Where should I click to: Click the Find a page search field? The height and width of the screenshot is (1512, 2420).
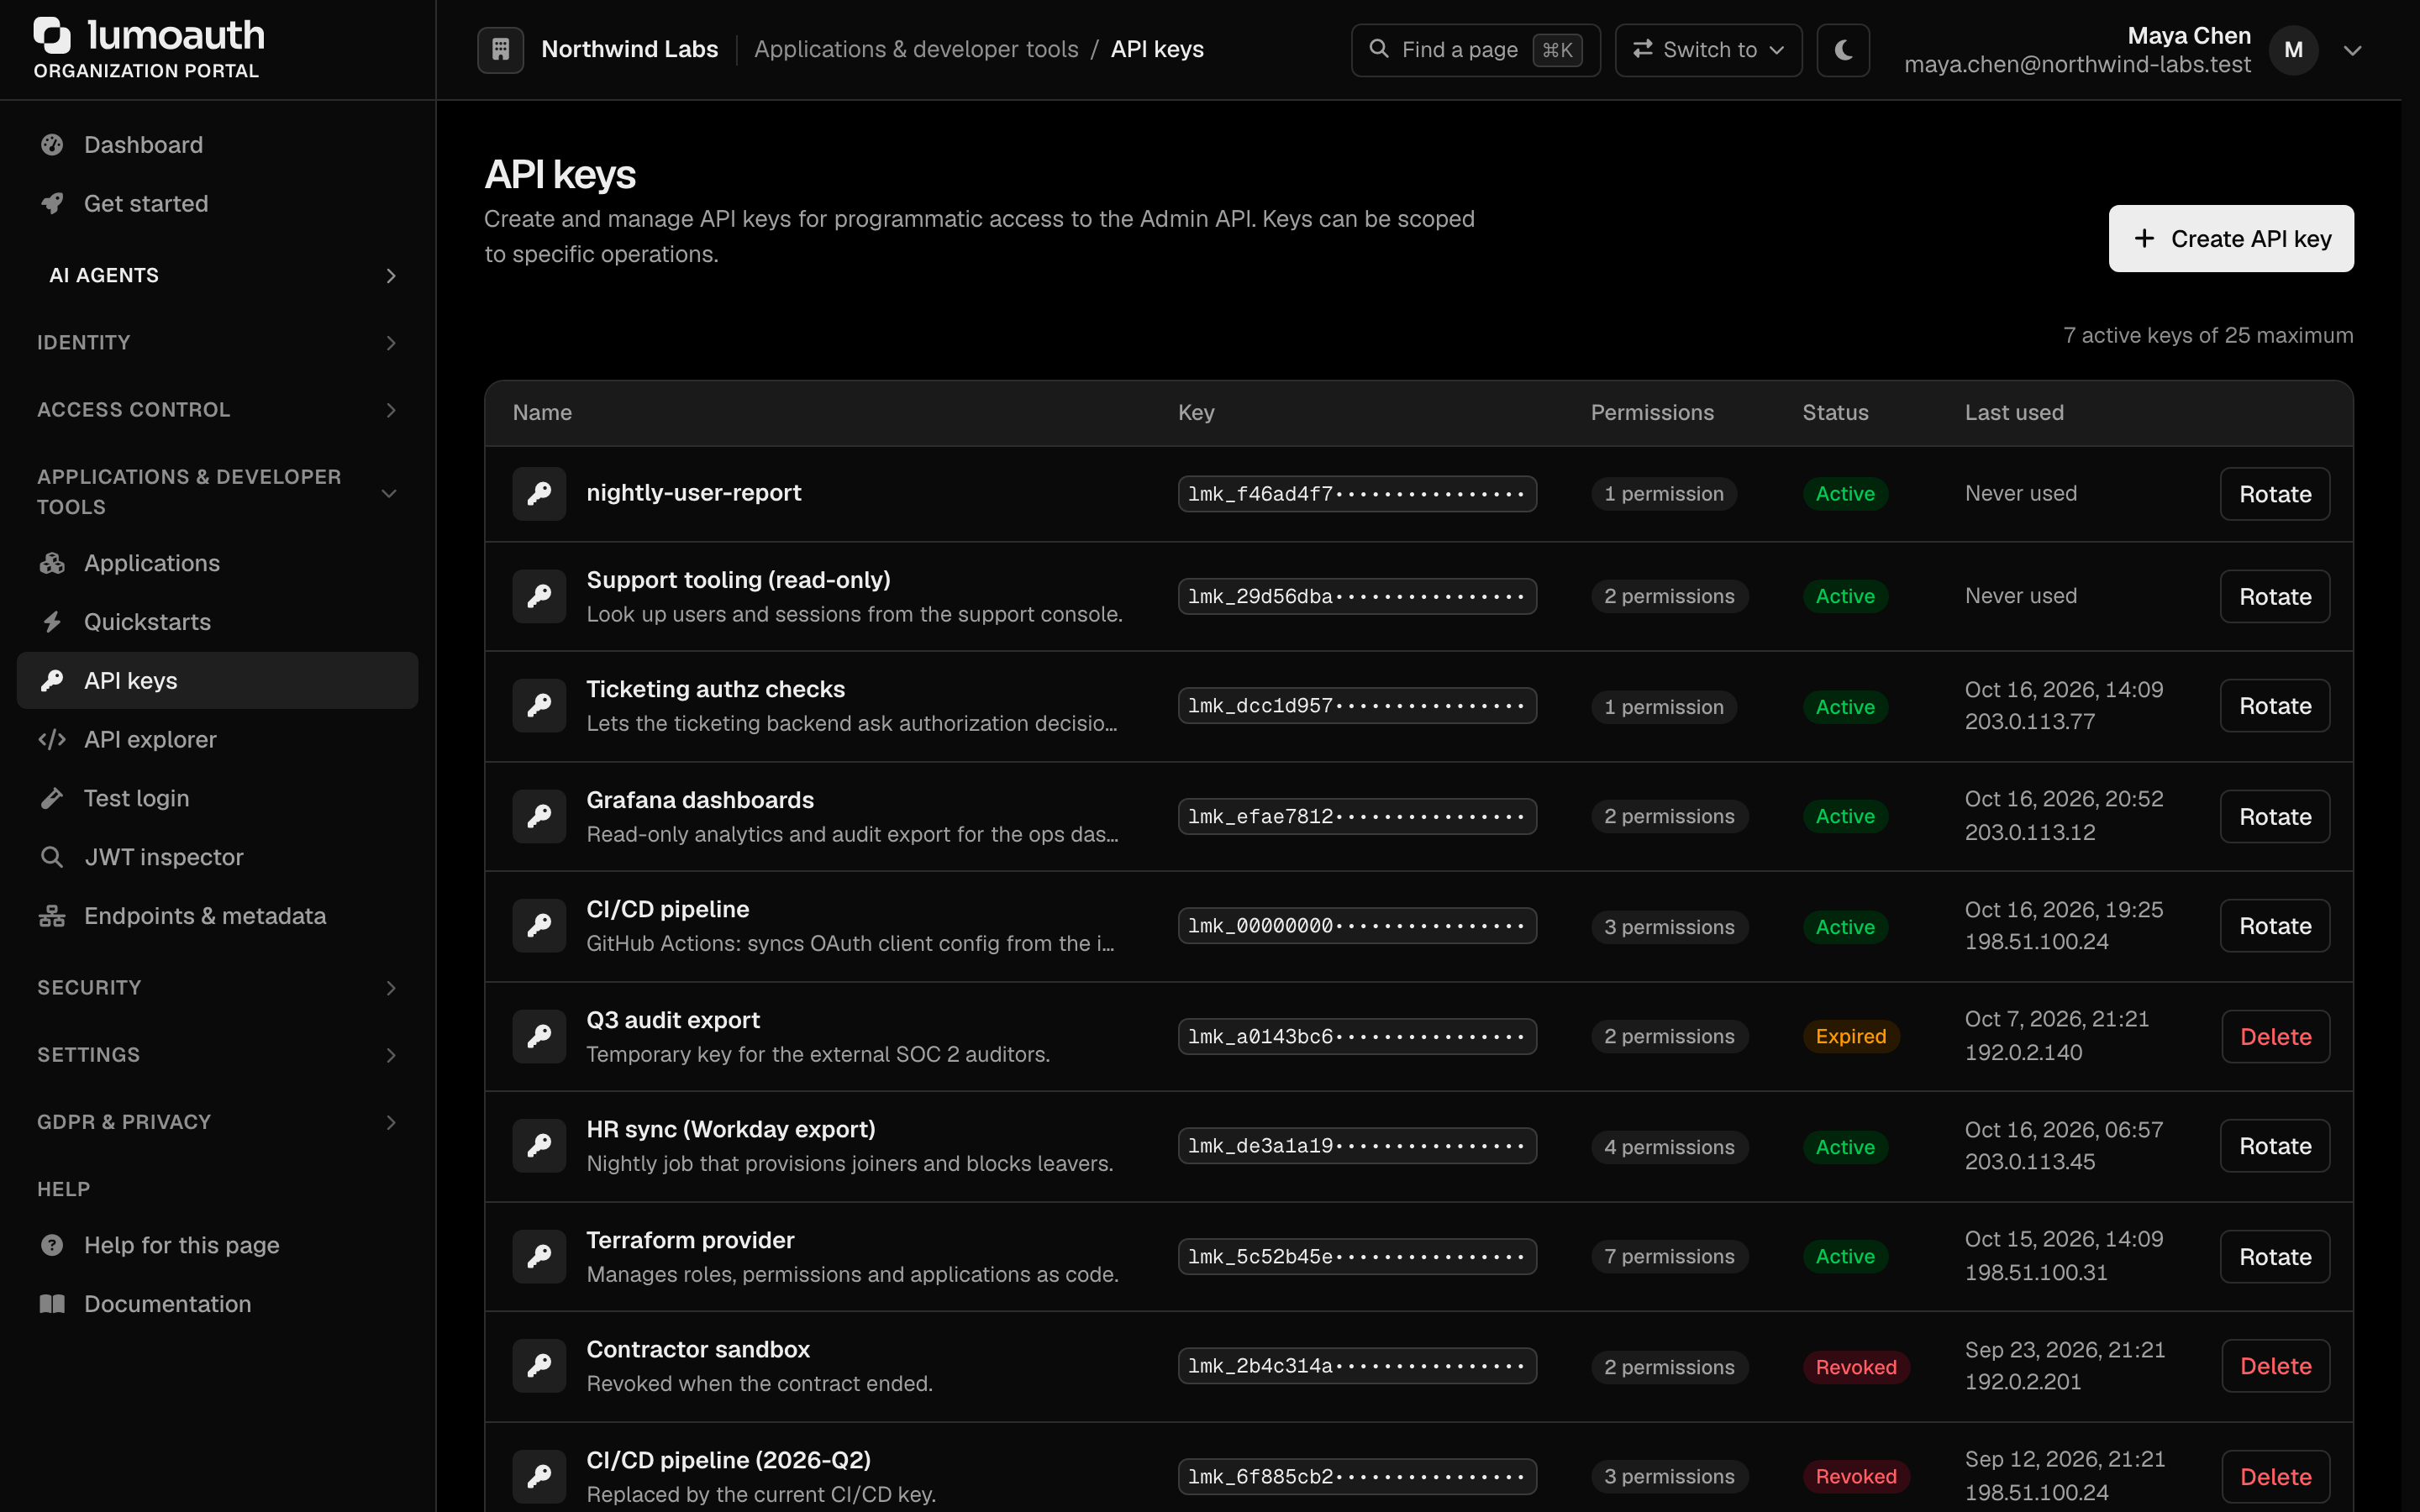tap(1475, 49)
